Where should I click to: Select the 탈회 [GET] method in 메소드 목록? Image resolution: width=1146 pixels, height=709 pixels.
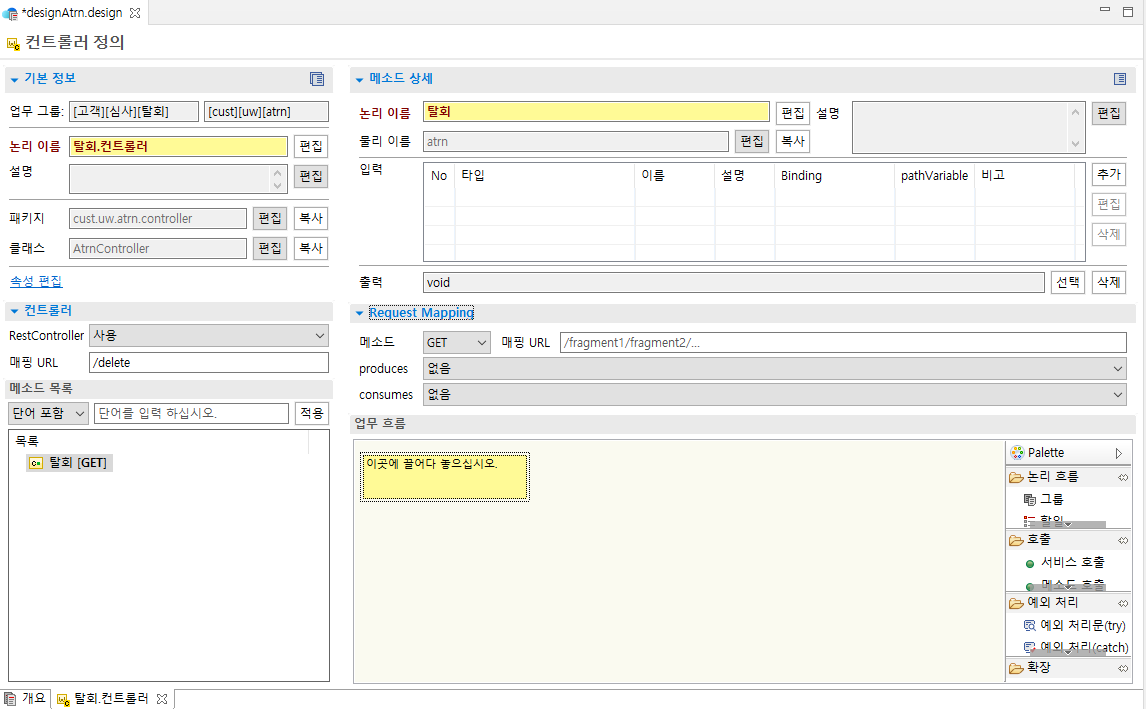pyautogui.click(x=69, y=462)
